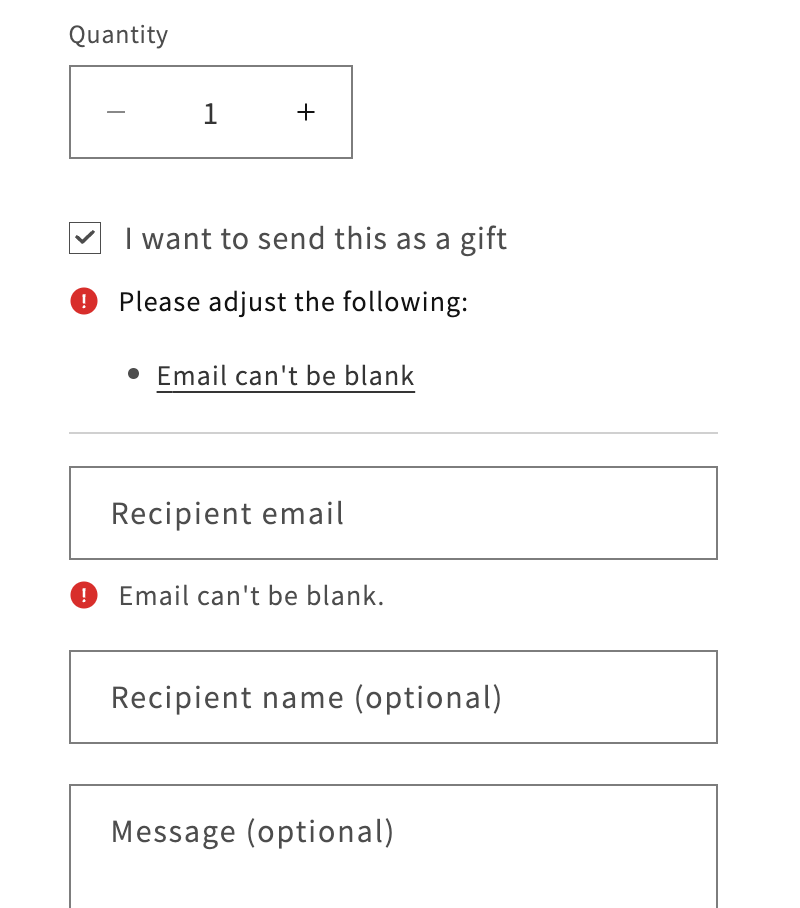Click the red error icon beside "Please adjust the following"

pyautogui.click(x=84, y=301)
